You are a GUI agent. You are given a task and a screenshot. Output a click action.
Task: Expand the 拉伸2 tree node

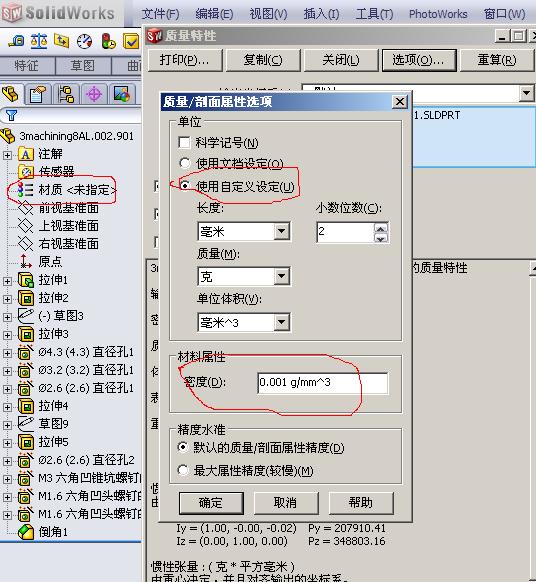[x=7, y=298]
